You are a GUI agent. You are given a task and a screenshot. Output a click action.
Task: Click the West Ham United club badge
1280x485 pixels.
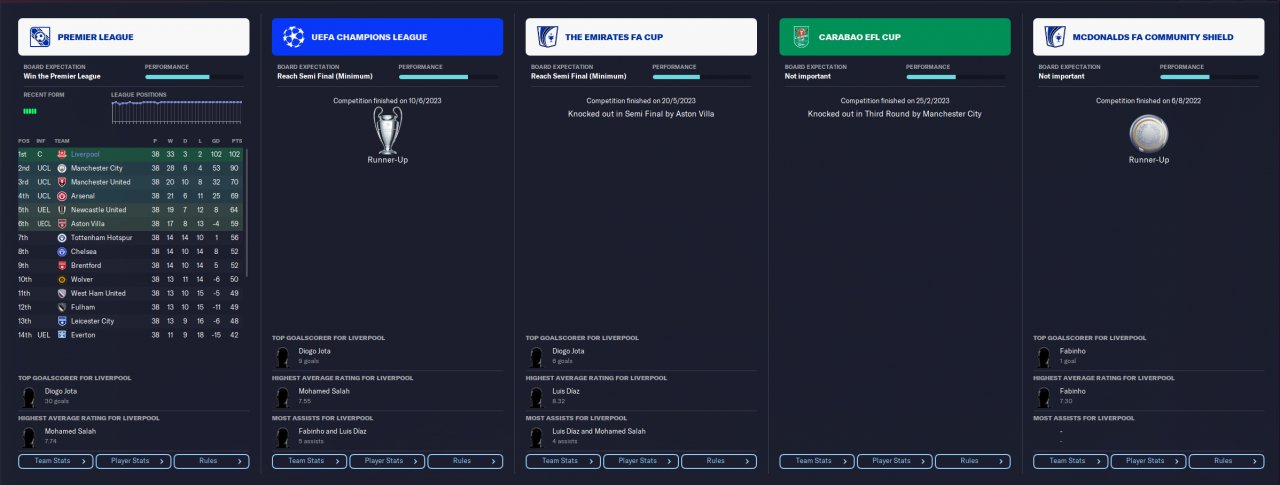click(x=62, y=293)
